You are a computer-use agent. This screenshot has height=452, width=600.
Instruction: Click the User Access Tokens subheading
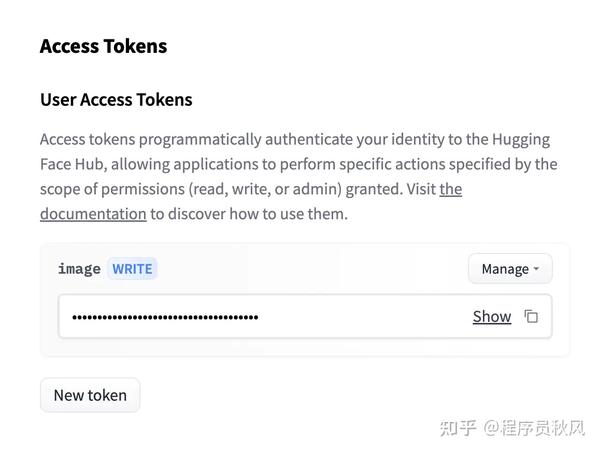(116, 100)
